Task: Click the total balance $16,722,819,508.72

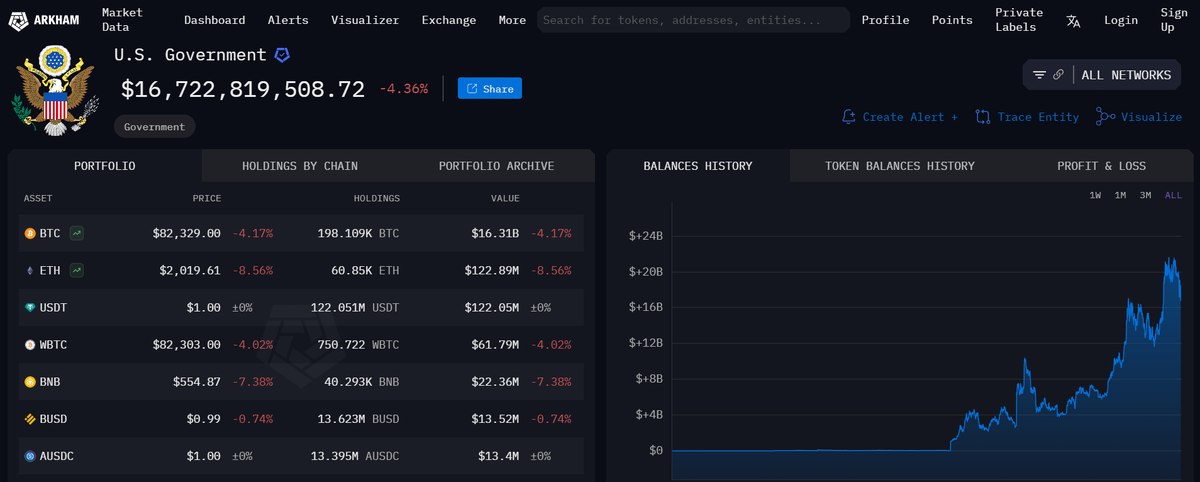Action: (x=243, y=89)
